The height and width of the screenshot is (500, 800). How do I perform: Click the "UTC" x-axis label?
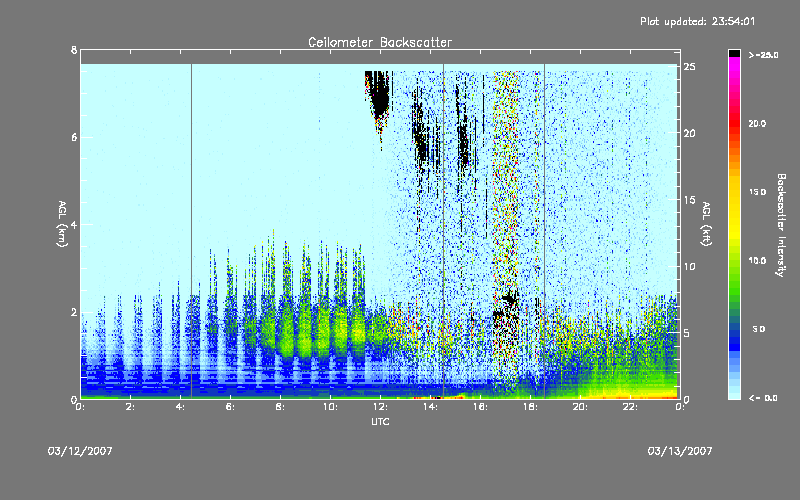[380, 421]
